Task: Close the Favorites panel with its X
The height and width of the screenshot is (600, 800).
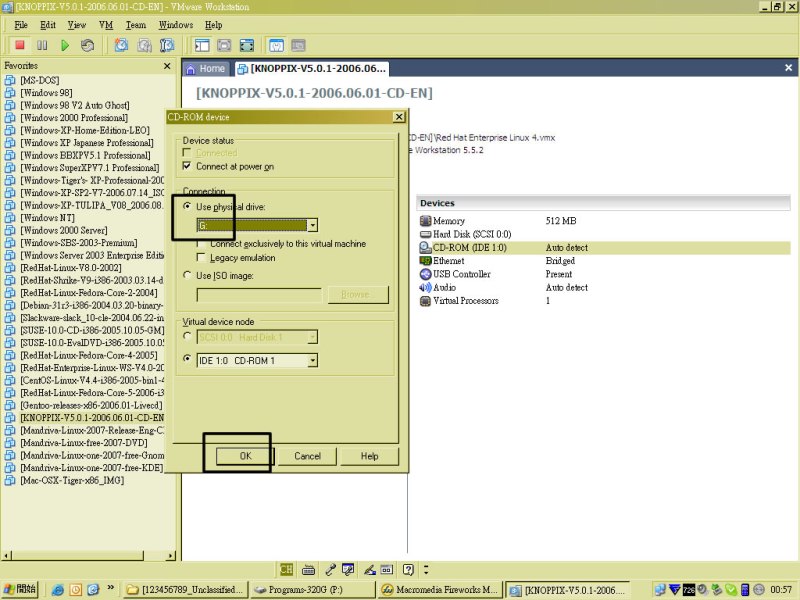Action: click(167, 66)
